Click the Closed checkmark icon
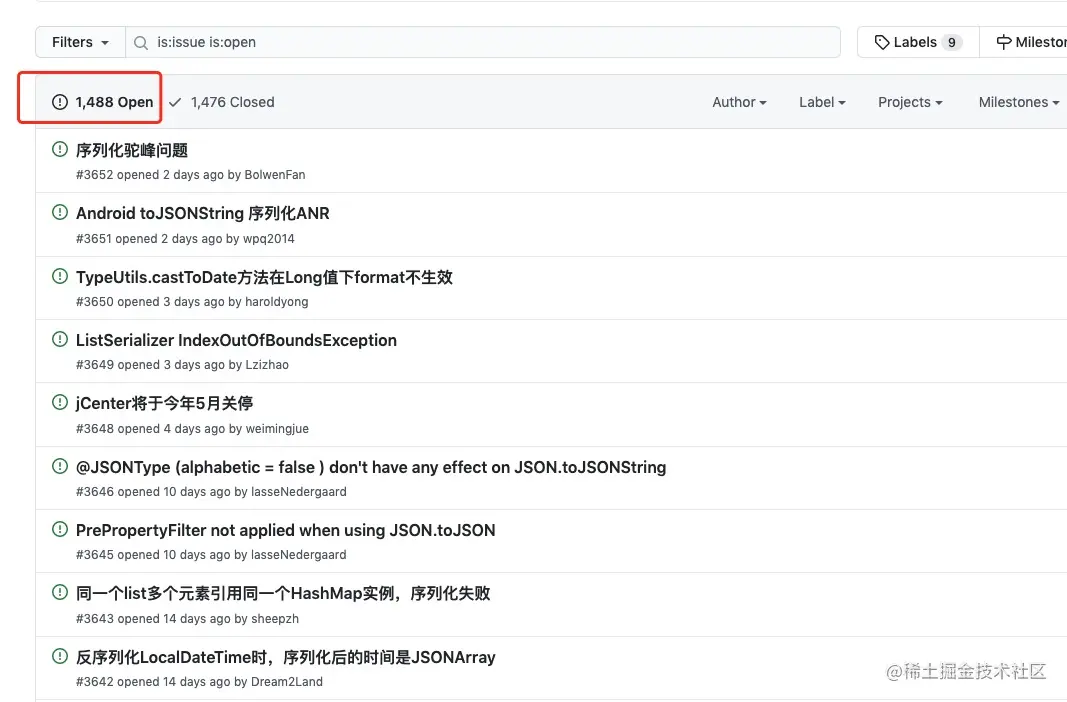This screenshot has height=702, width=1067. (176, 102)
